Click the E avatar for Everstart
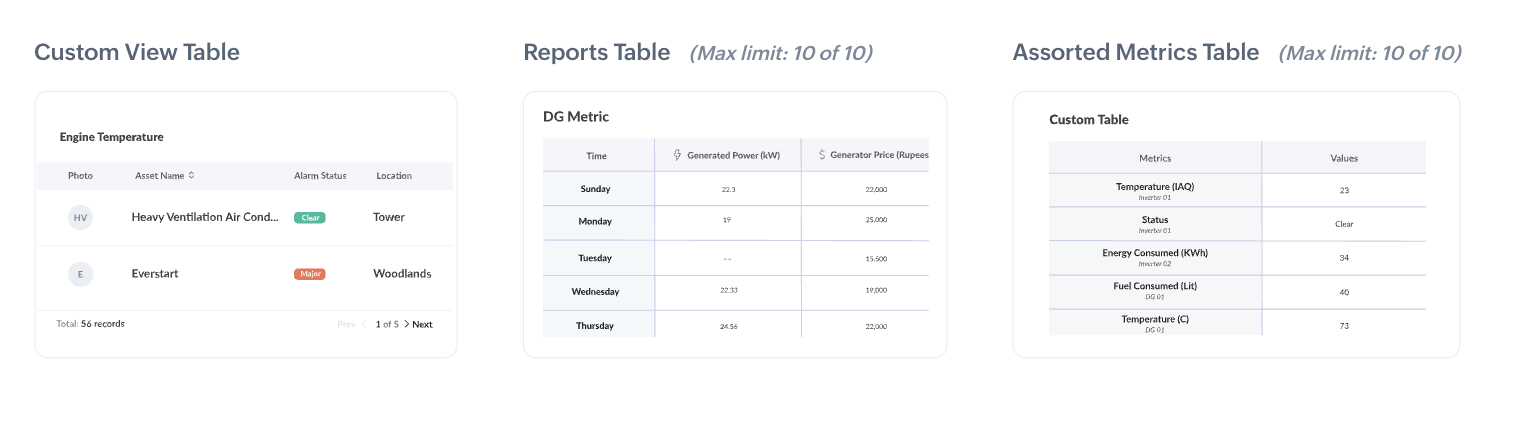The height and width of the screenshot is (436, 1518). [x=80, y=273]
